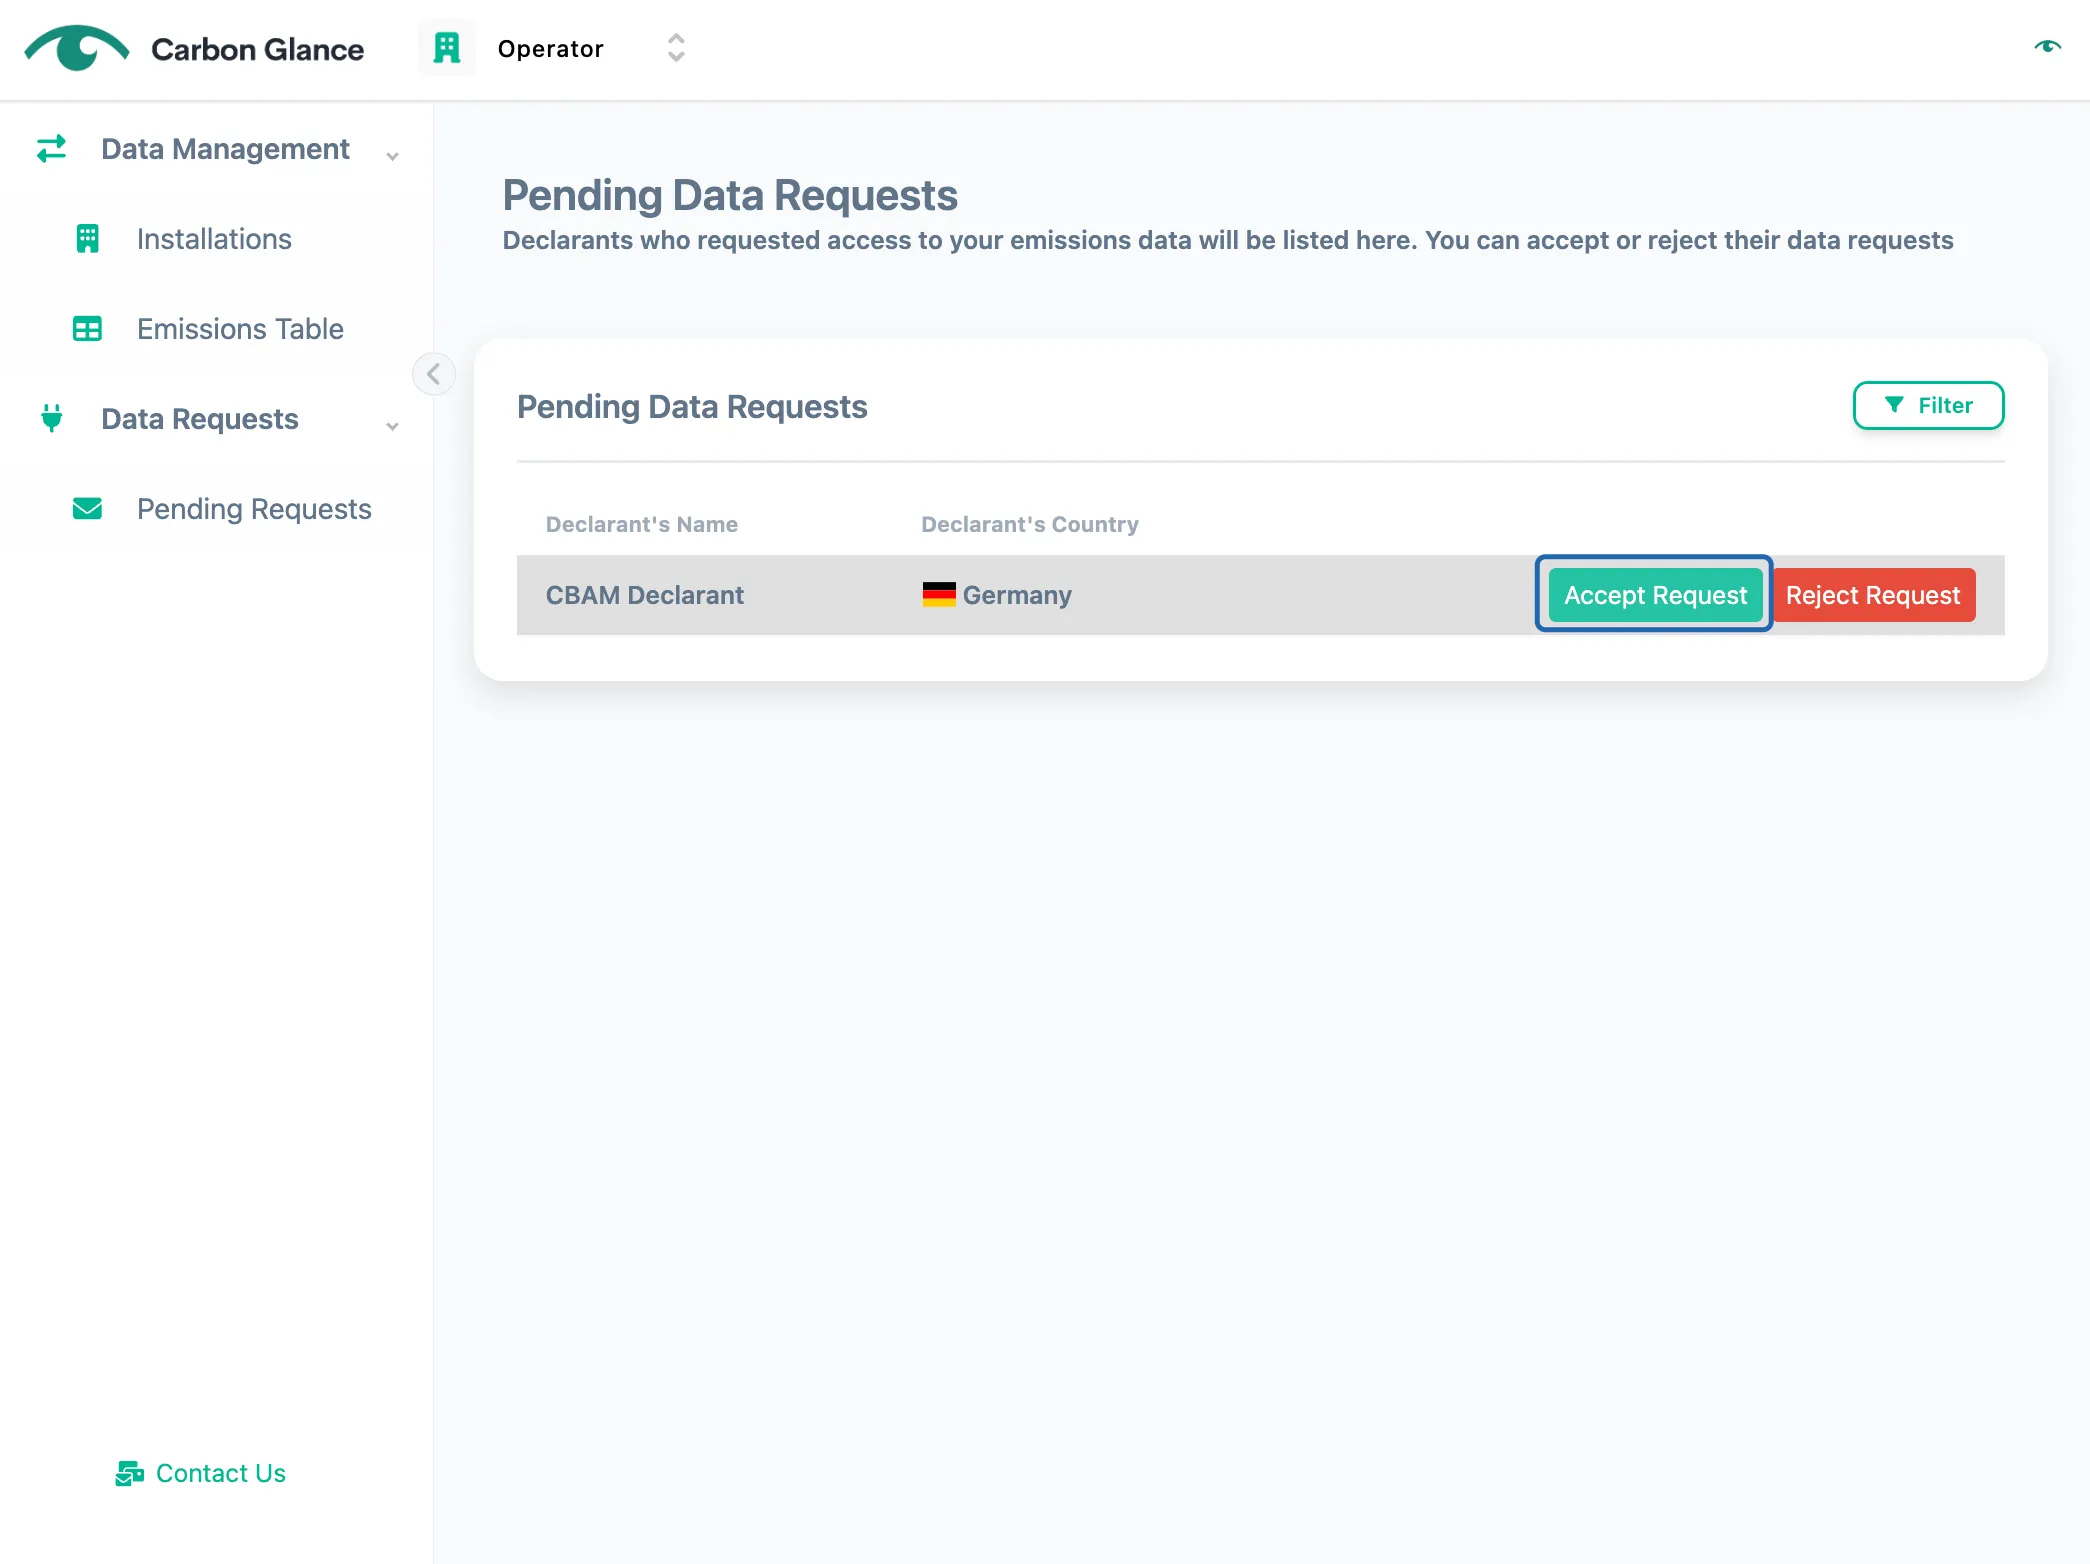Click the Germany country text
2090x1564 pixels.
pos(1017,595)
